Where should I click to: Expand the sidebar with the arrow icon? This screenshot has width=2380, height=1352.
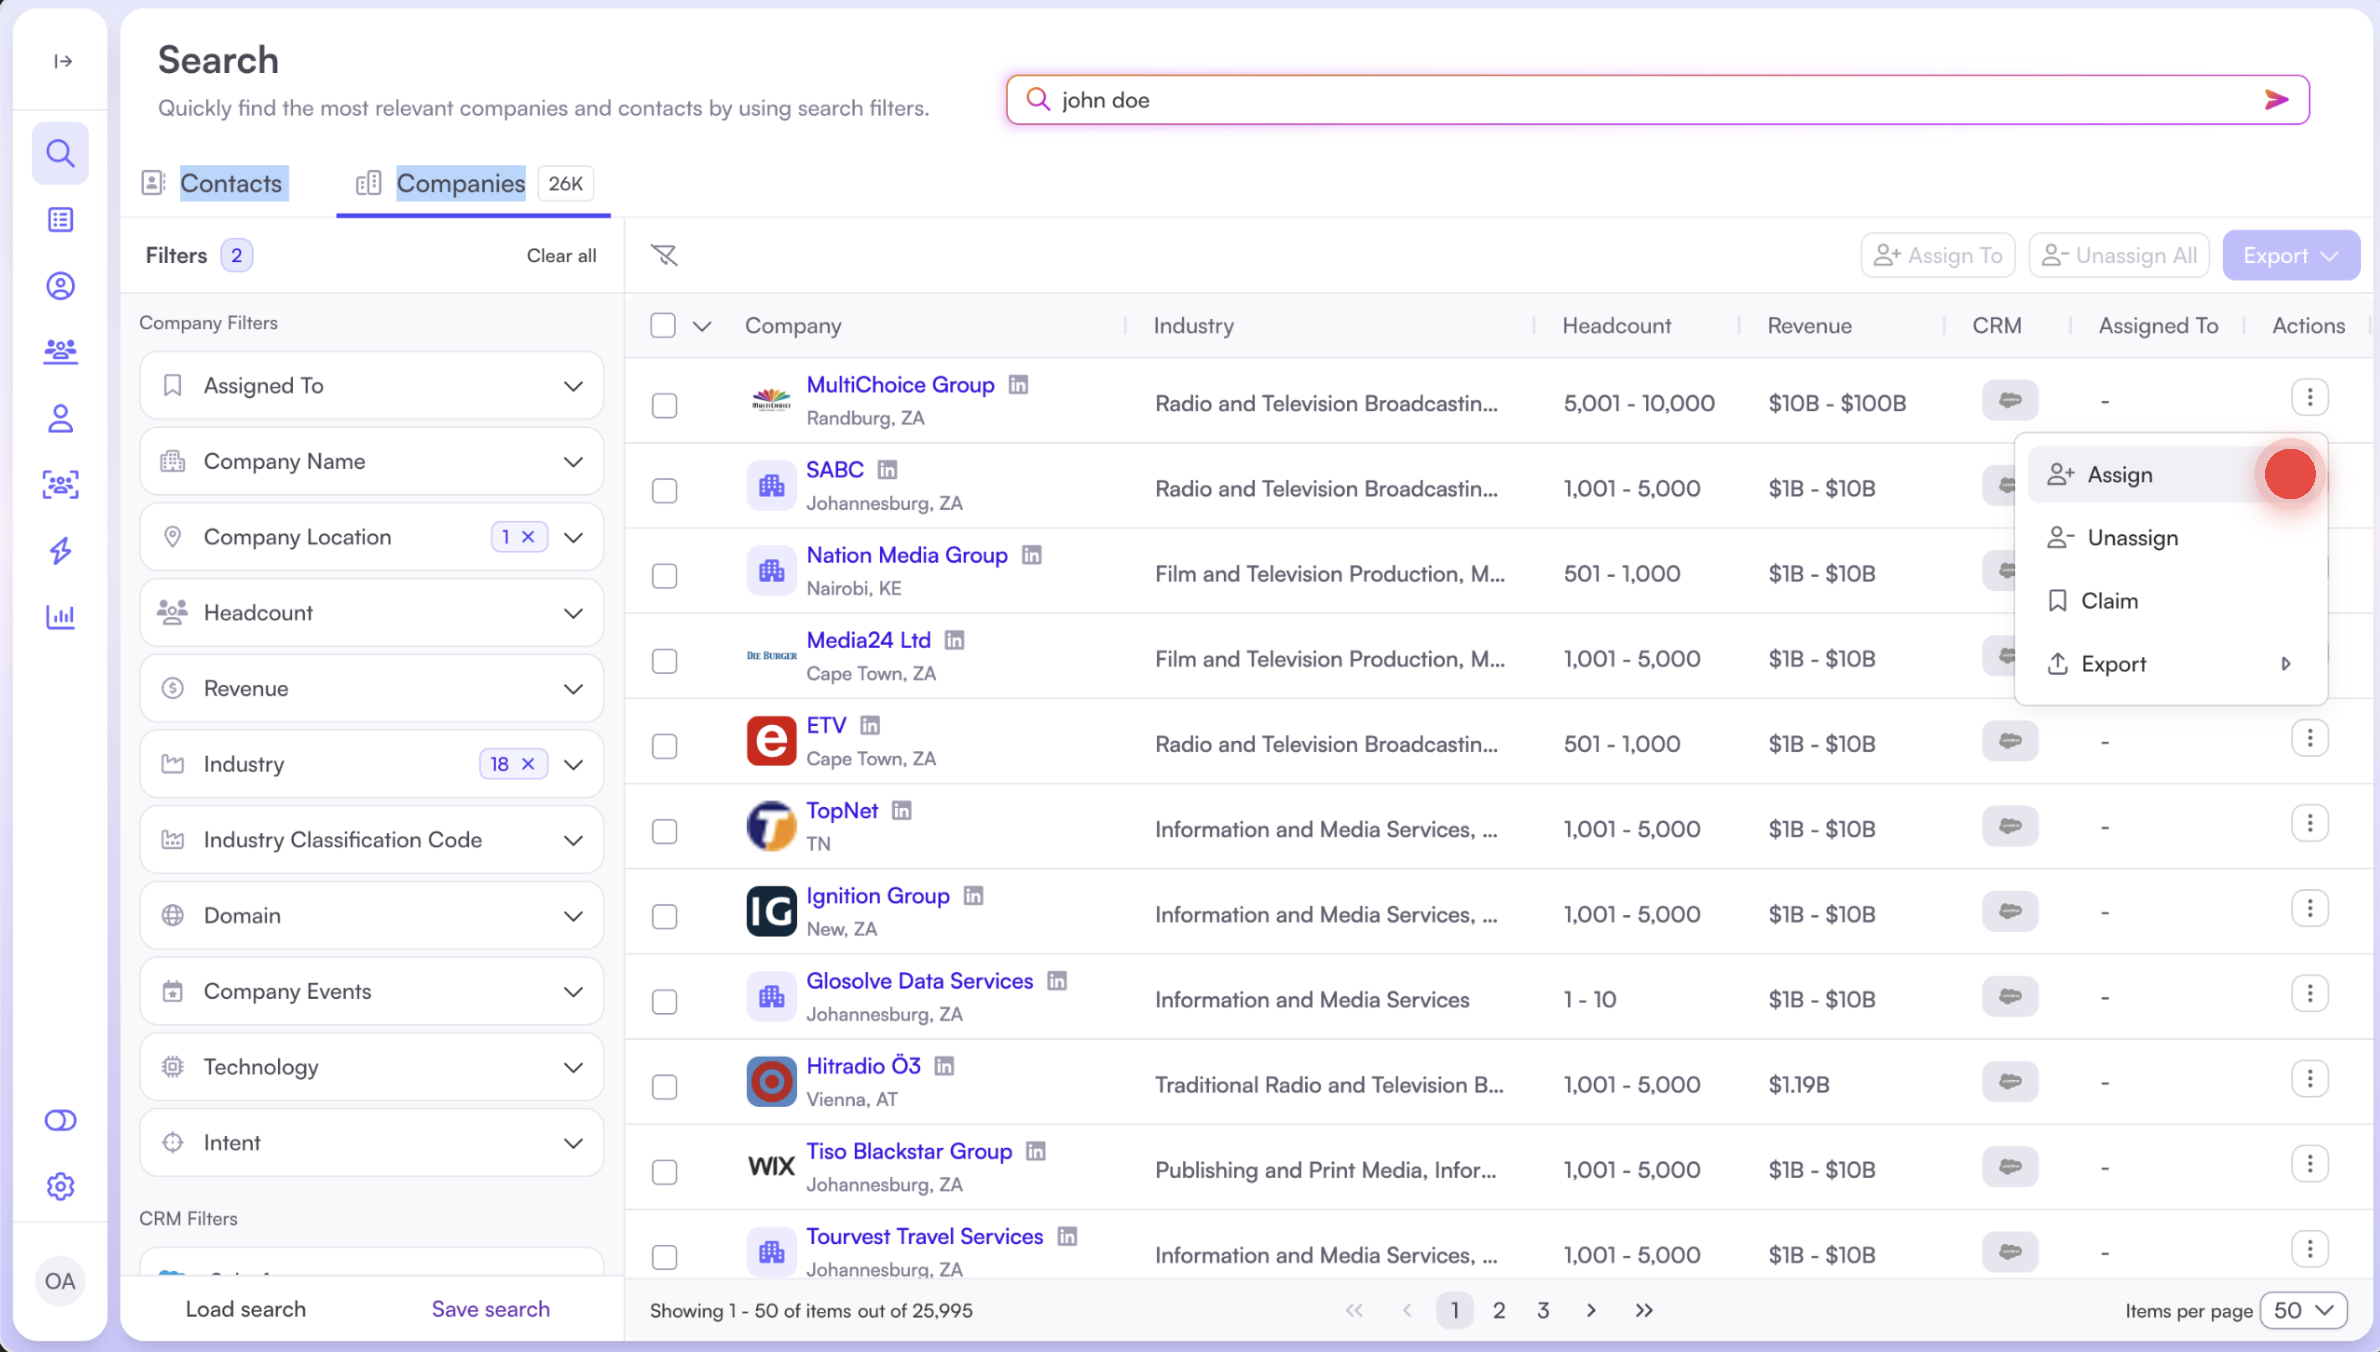(x=62, y=61)
